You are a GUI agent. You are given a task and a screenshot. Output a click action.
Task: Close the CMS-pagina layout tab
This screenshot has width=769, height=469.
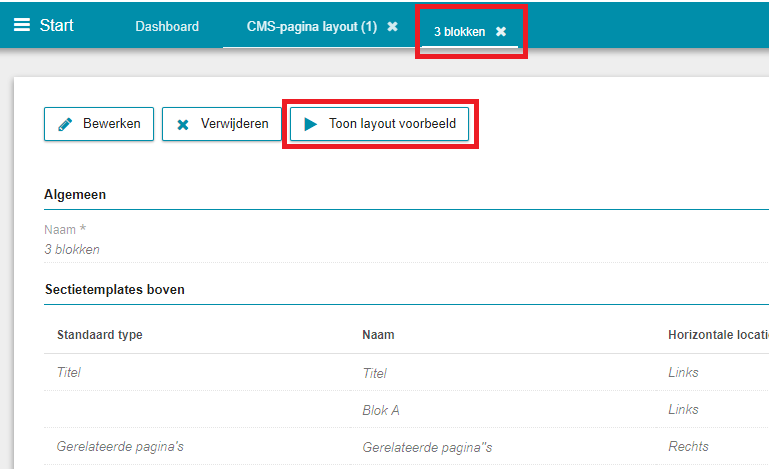pos(393,27)
